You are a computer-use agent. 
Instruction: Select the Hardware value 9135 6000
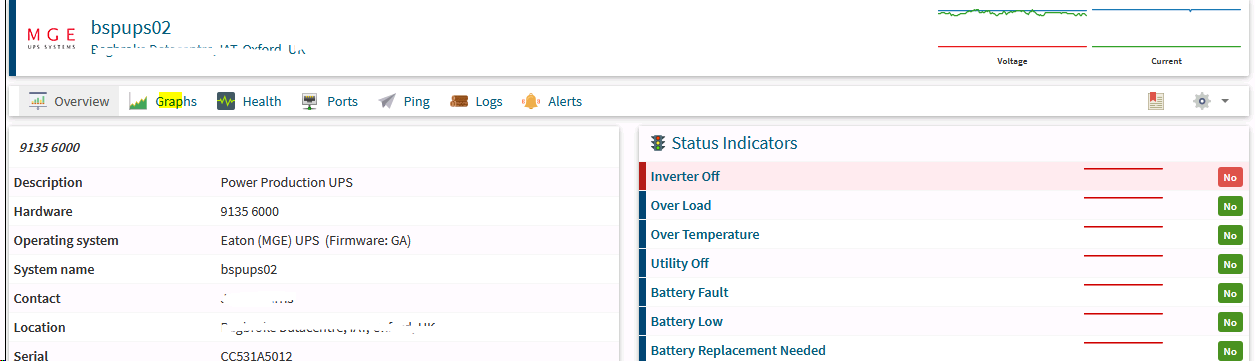pyautogui.click(x=250, y=211)
